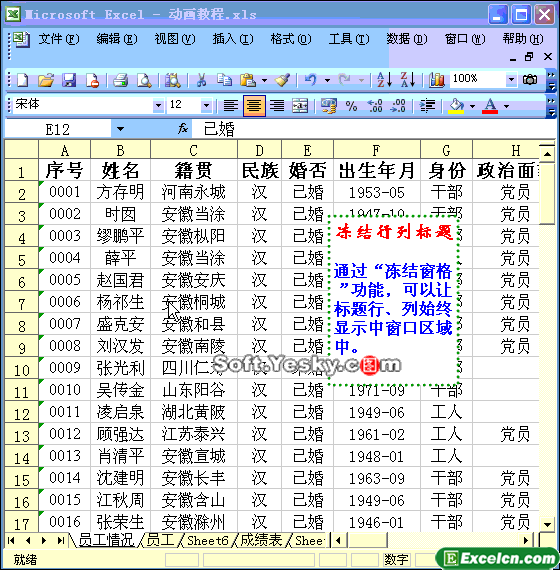Sort descending Z to A
This screenshot has width=560, height=570.
pyautogui.click(x=408, y=80)
